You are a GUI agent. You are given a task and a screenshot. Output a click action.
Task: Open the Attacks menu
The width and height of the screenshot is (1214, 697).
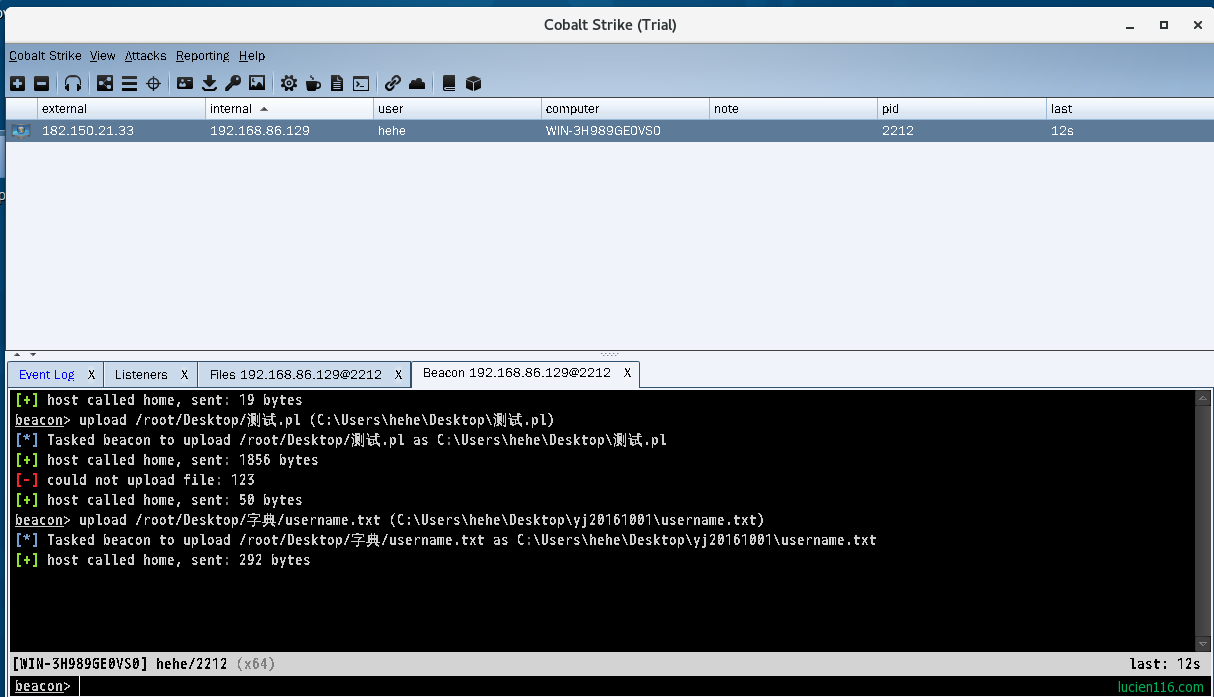point(146,56)
